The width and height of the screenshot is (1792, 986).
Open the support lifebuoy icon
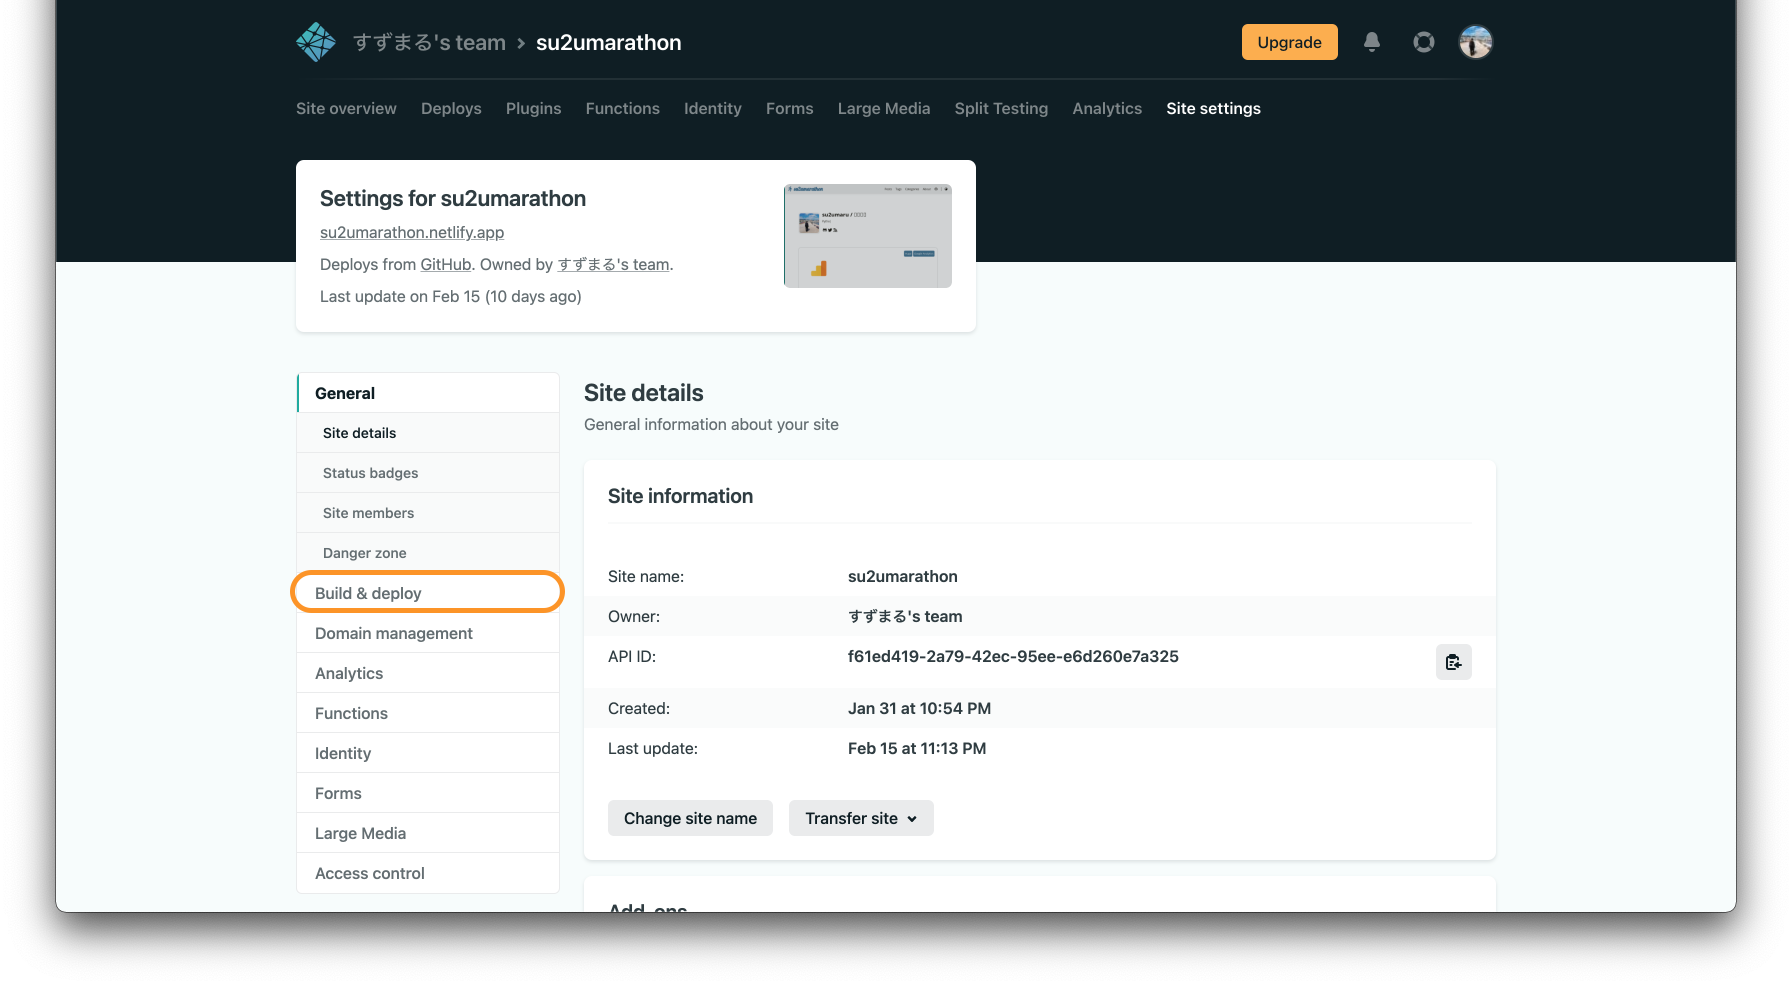coord(1424,42)
